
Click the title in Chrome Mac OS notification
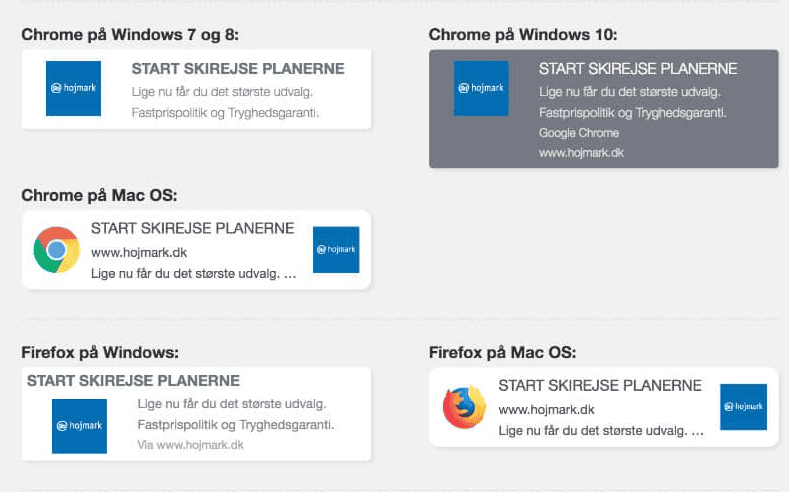tap(192, 228)
